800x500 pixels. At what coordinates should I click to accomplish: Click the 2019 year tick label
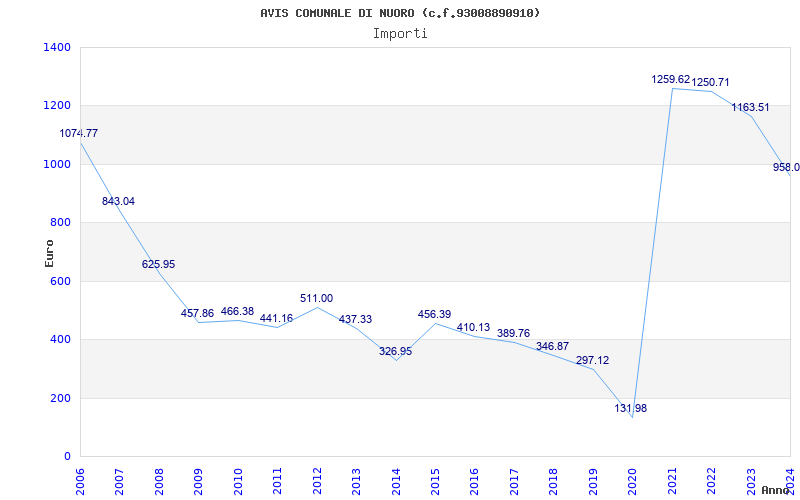[593, 480]
